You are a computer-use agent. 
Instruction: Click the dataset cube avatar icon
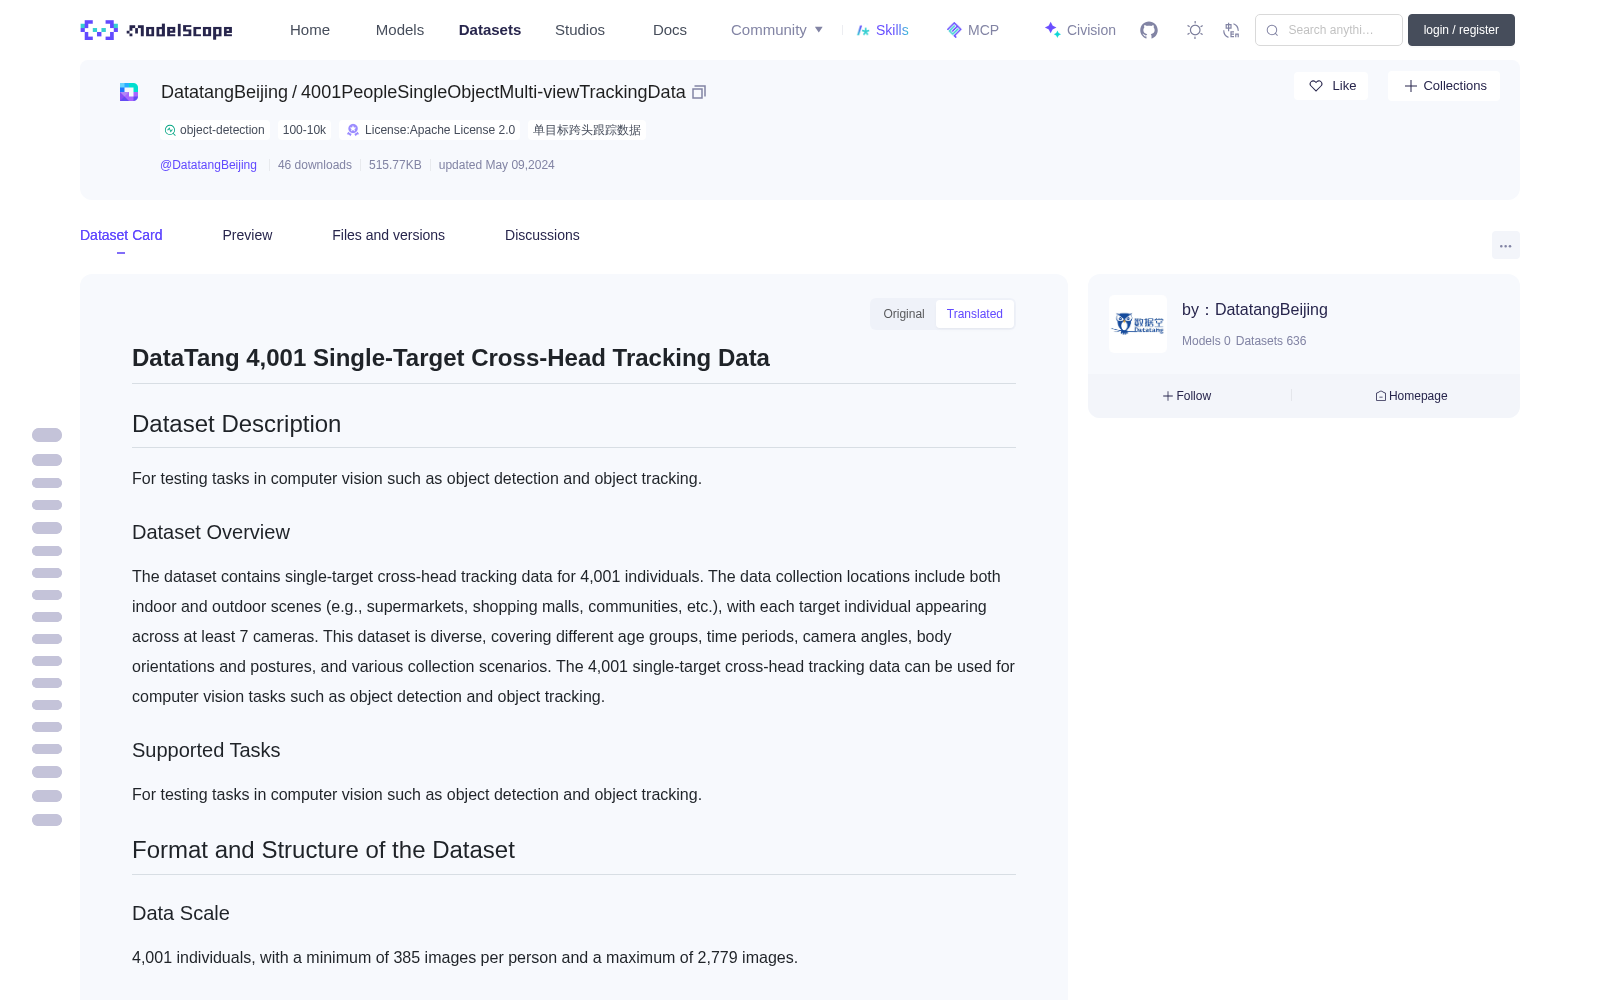pyautogui.click(x=129, y=92)
